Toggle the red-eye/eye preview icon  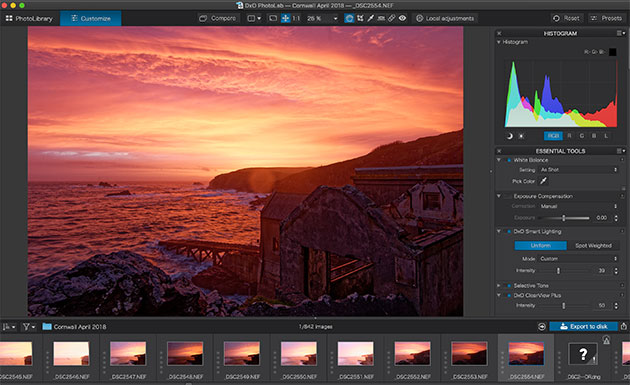(x=402, y=18)
